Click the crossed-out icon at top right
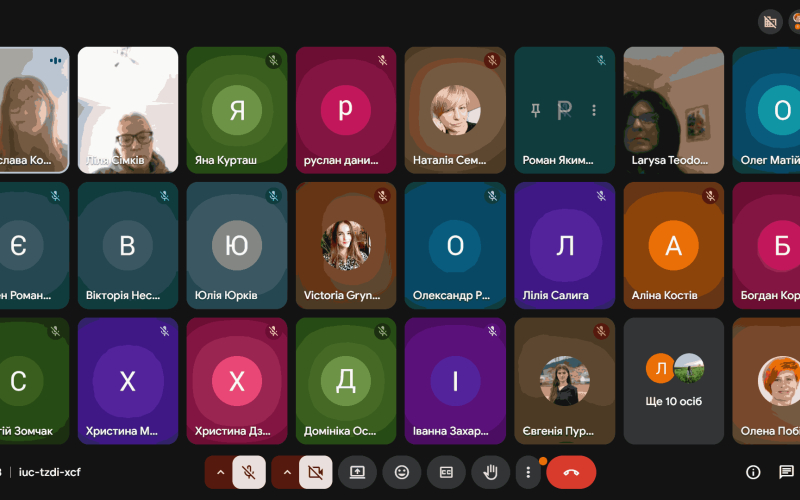This screenshot has width=800, height=500. [x=770, y=21]
